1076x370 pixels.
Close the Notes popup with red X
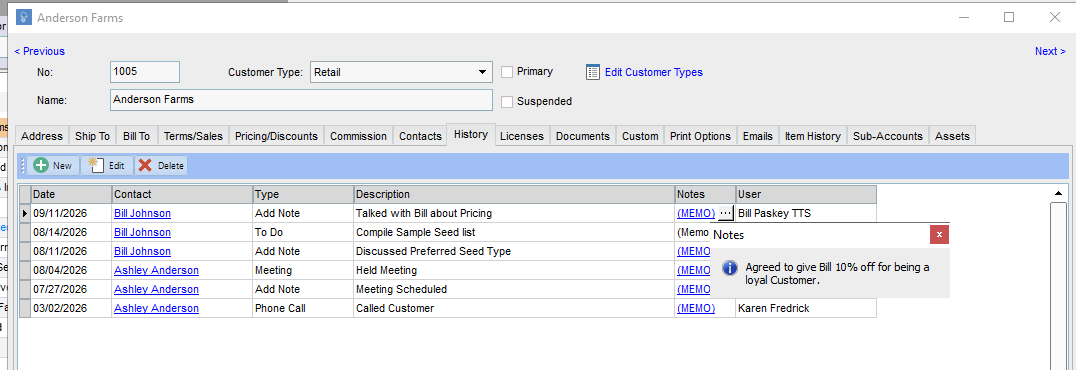(939, 235)
